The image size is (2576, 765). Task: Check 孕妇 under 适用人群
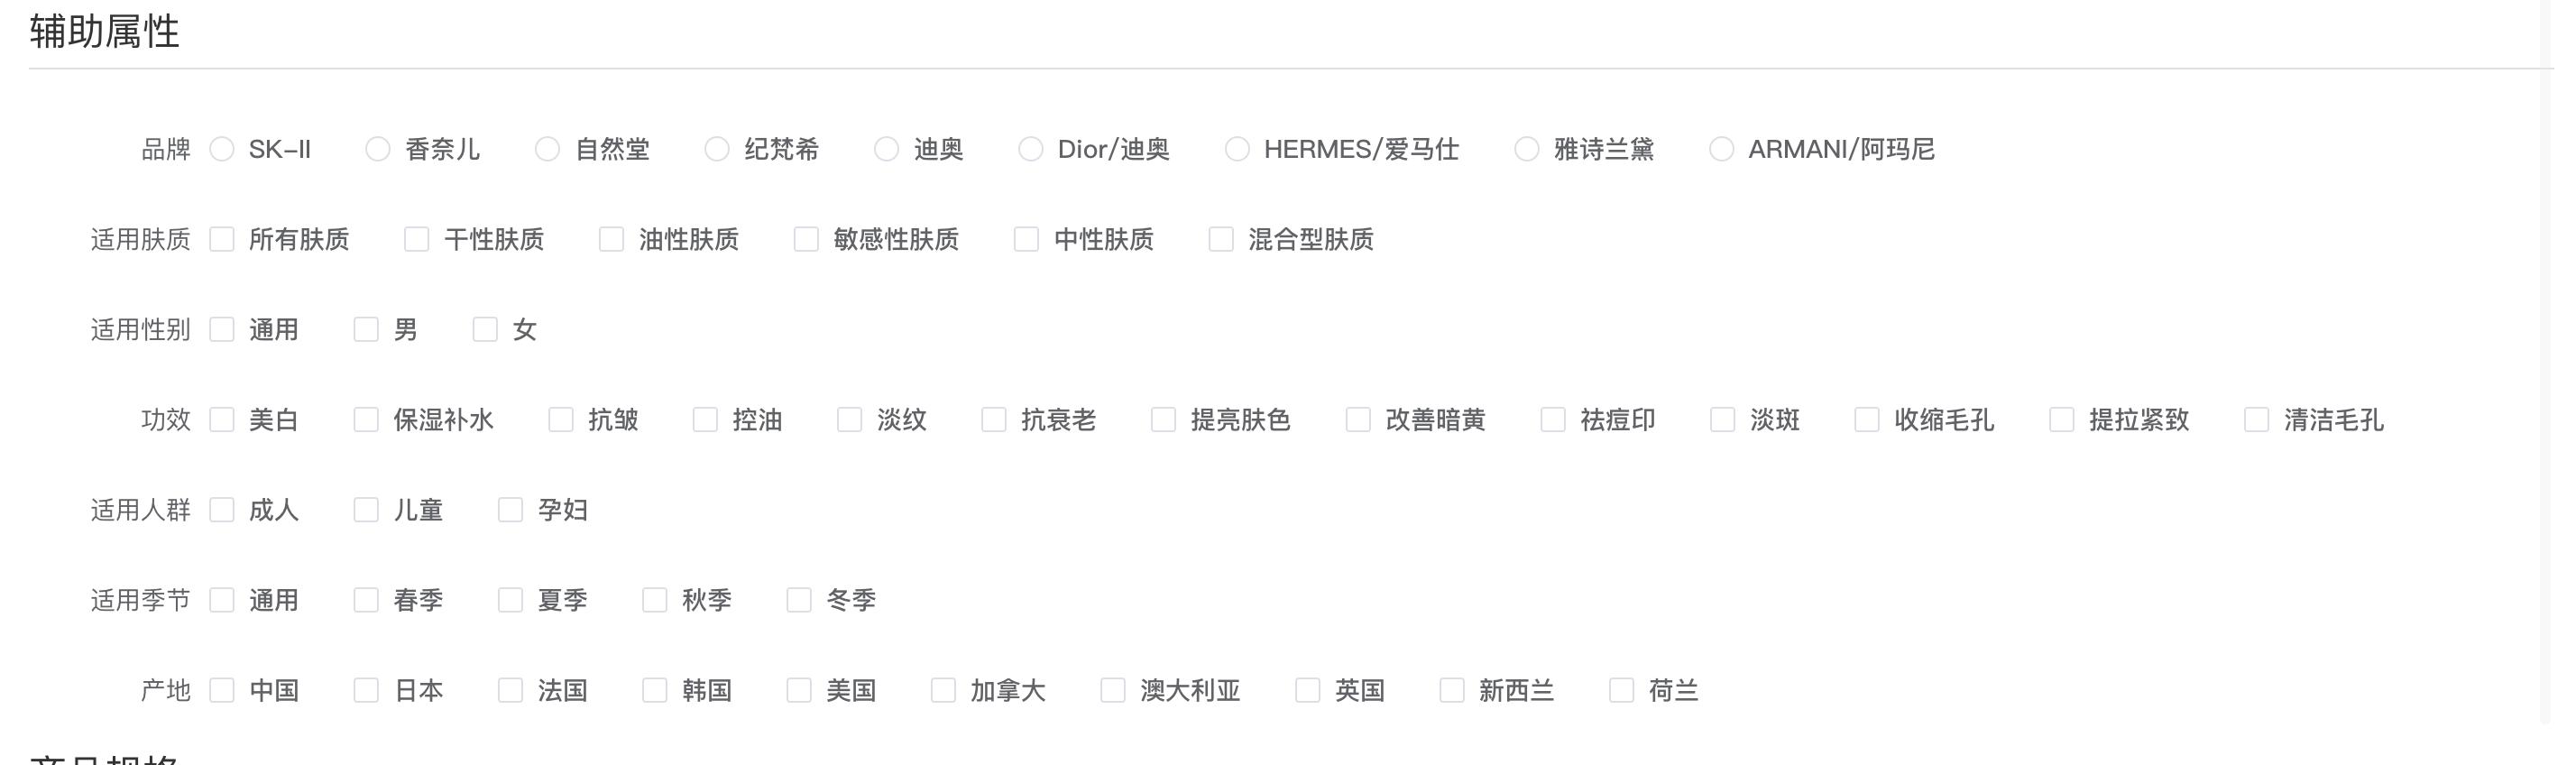(x=510, y=510)
